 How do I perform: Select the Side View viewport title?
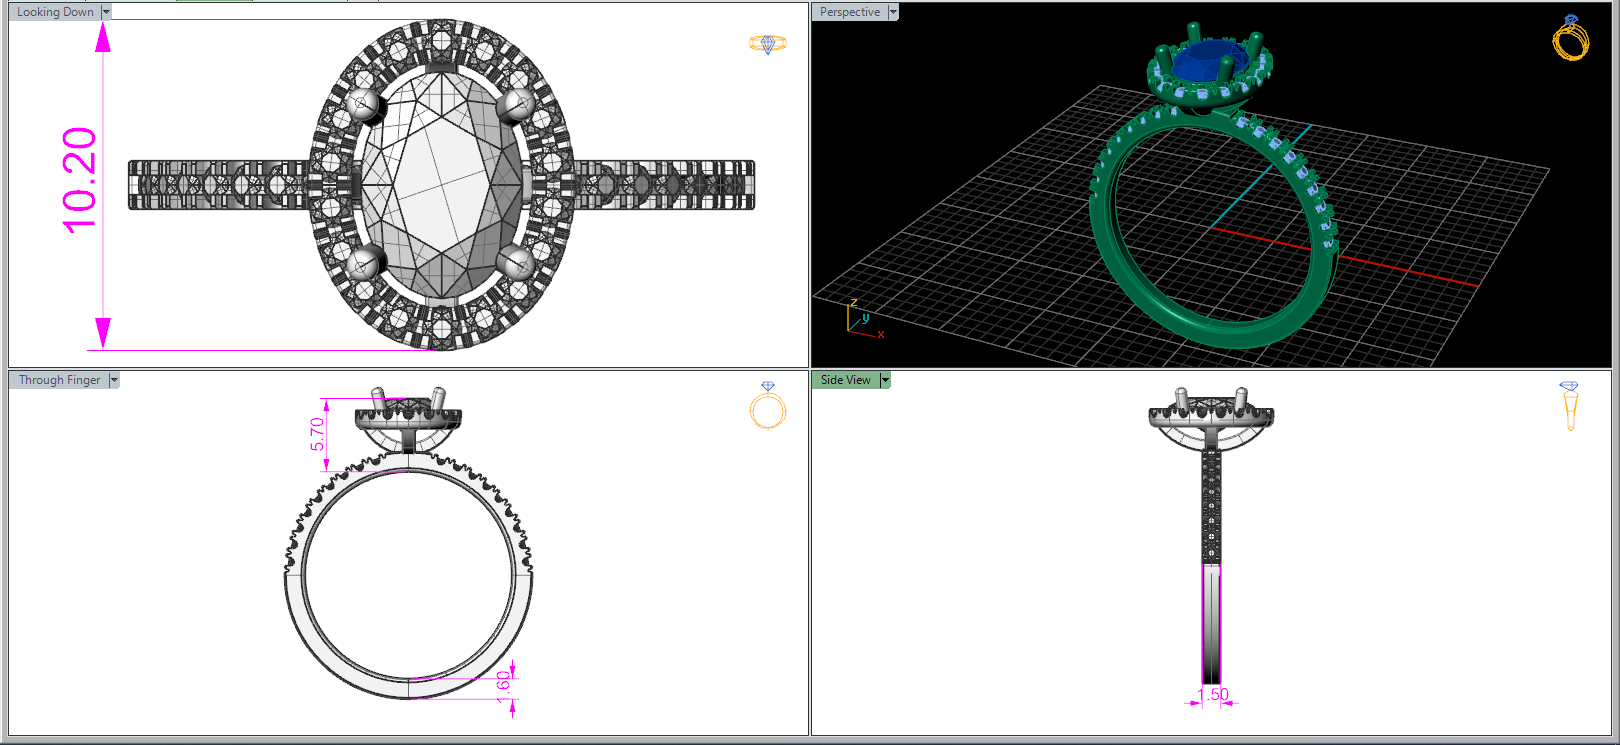846,380
